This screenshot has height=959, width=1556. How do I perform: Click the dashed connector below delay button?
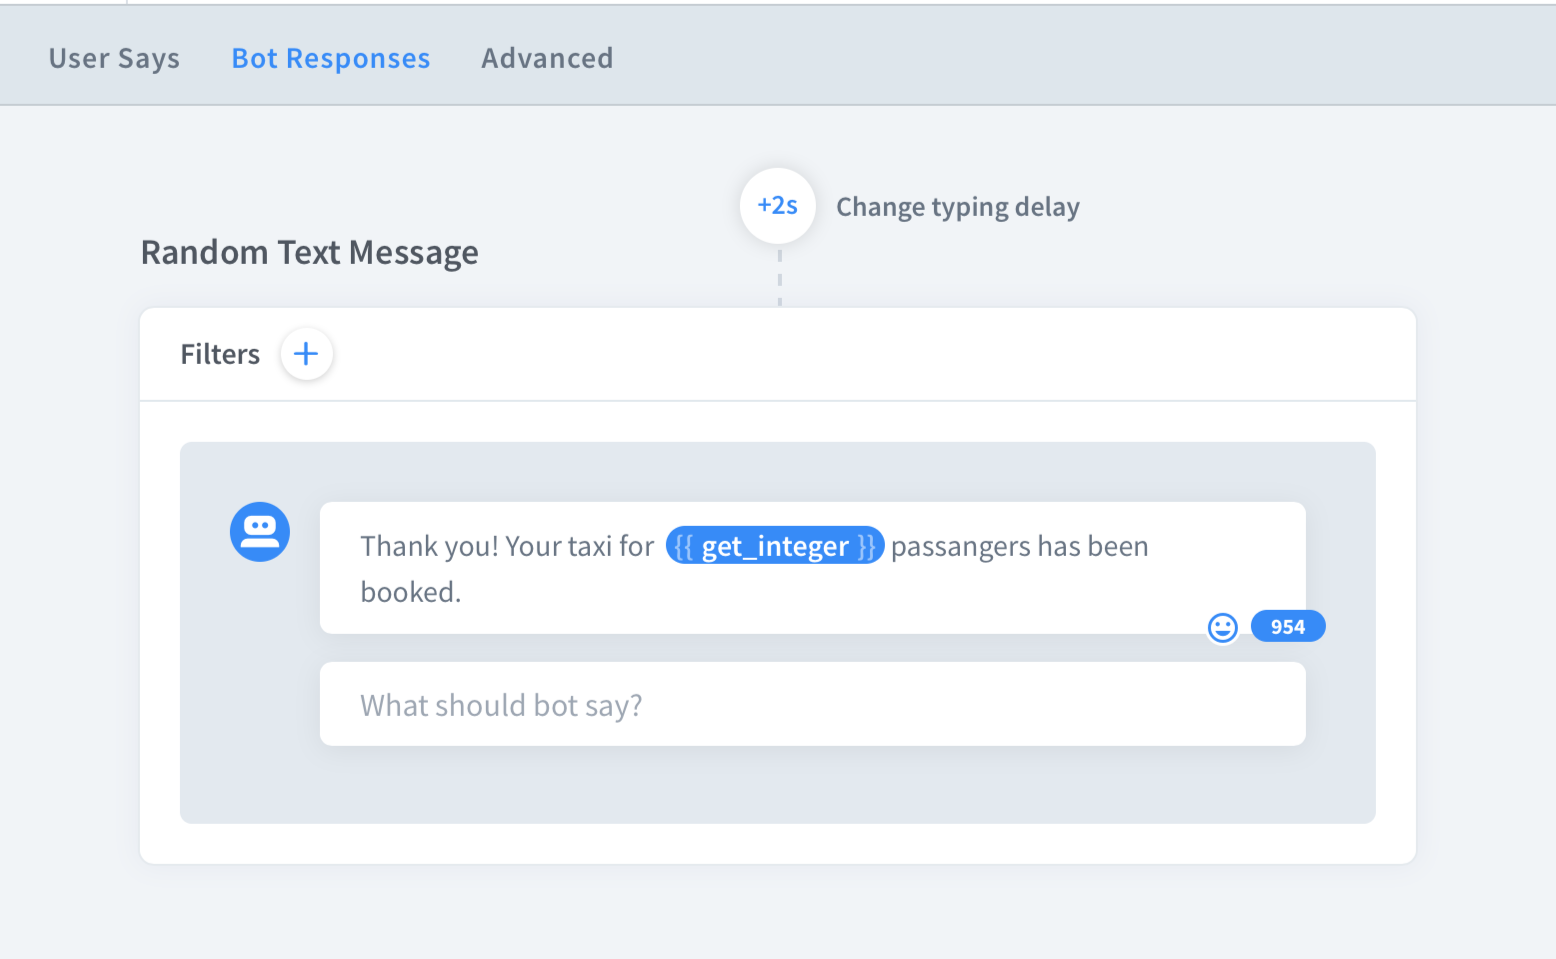780,278
